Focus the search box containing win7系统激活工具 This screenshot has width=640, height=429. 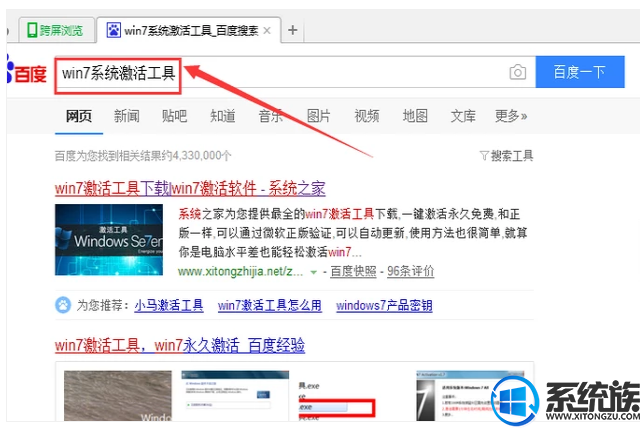(x=295, y=73)
